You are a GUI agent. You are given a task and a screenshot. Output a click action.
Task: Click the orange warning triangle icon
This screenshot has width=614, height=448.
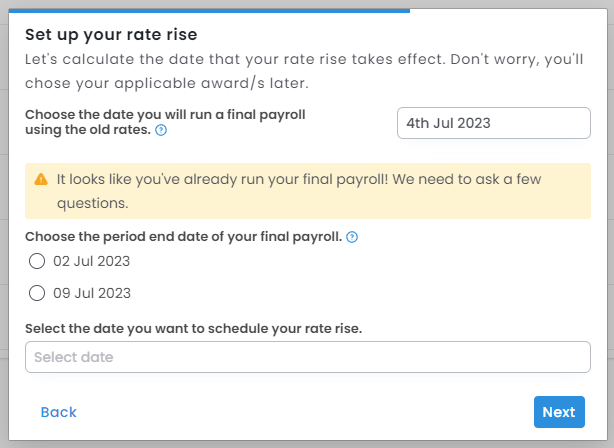tap(41, 179)
